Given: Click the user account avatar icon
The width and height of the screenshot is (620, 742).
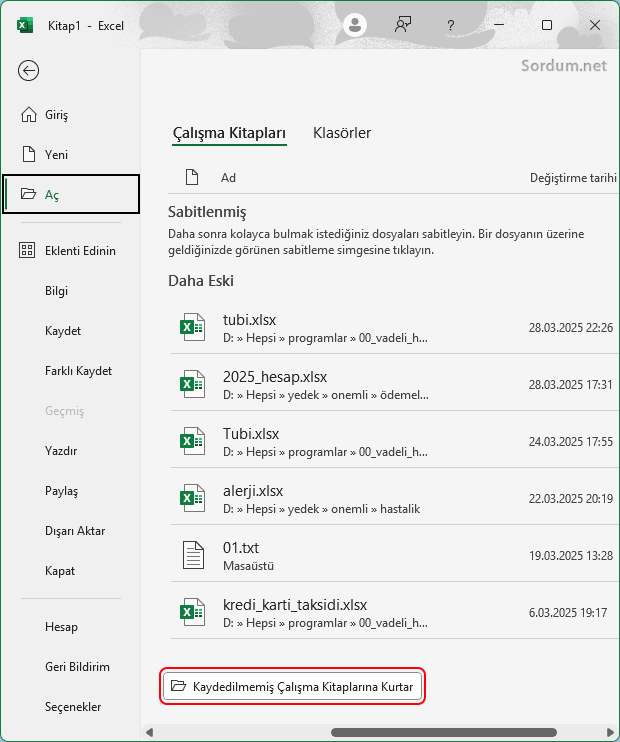Looking at the screenshot, I should pyautogui.click(x=354, y=25).
